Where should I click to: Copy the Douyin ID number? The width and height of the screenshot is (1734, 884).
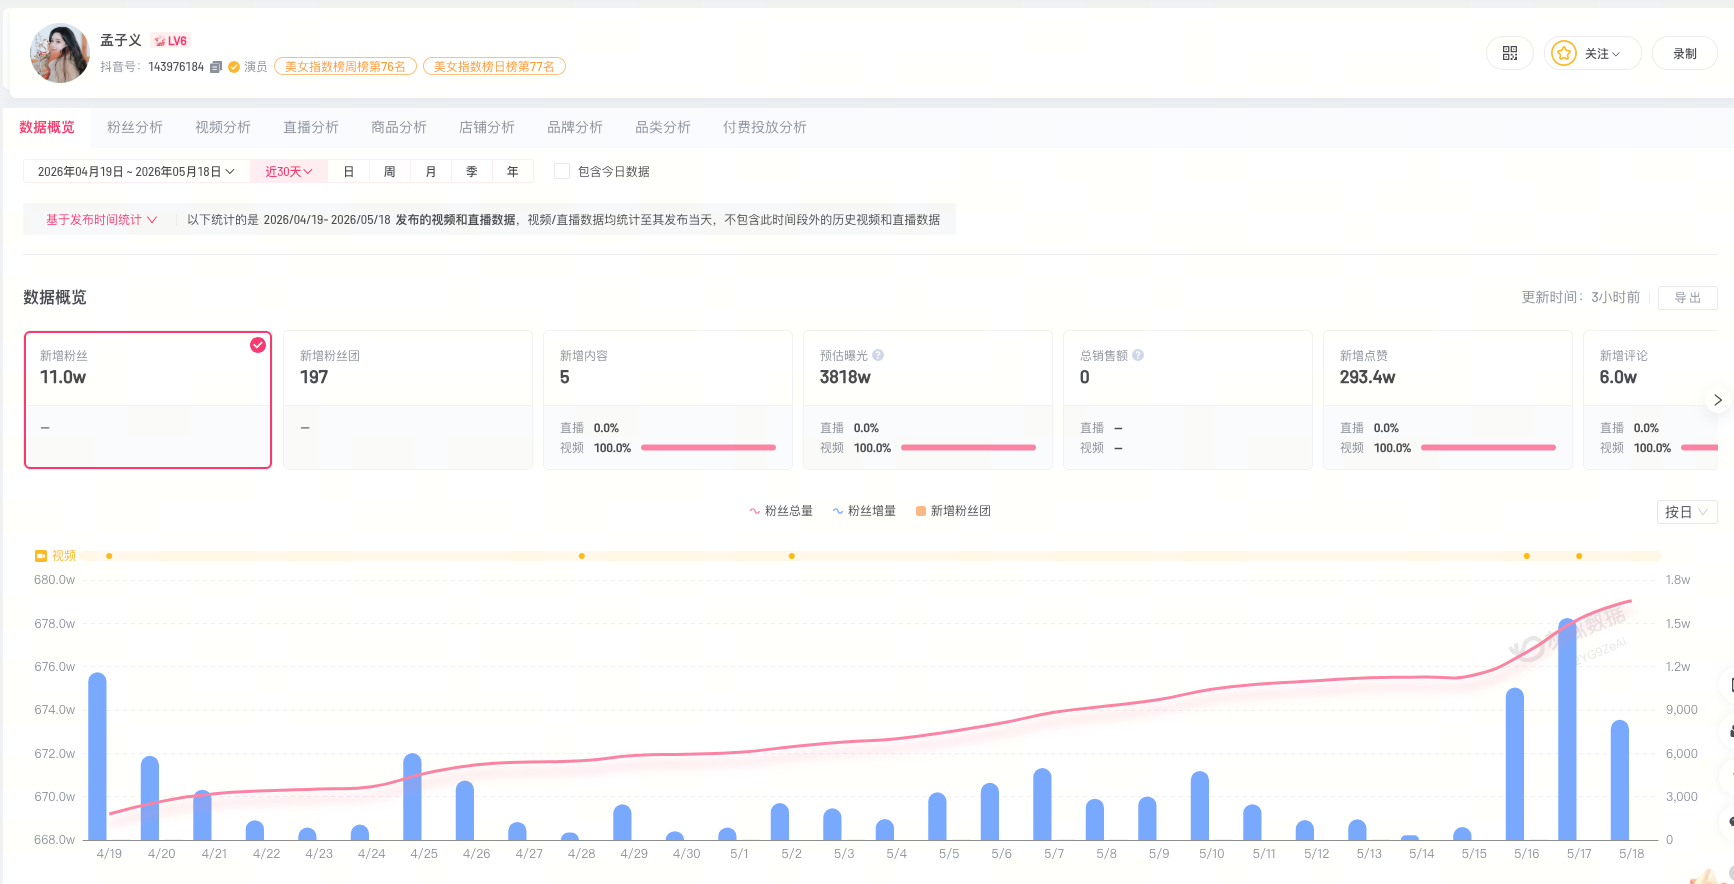tap(215, 67)
